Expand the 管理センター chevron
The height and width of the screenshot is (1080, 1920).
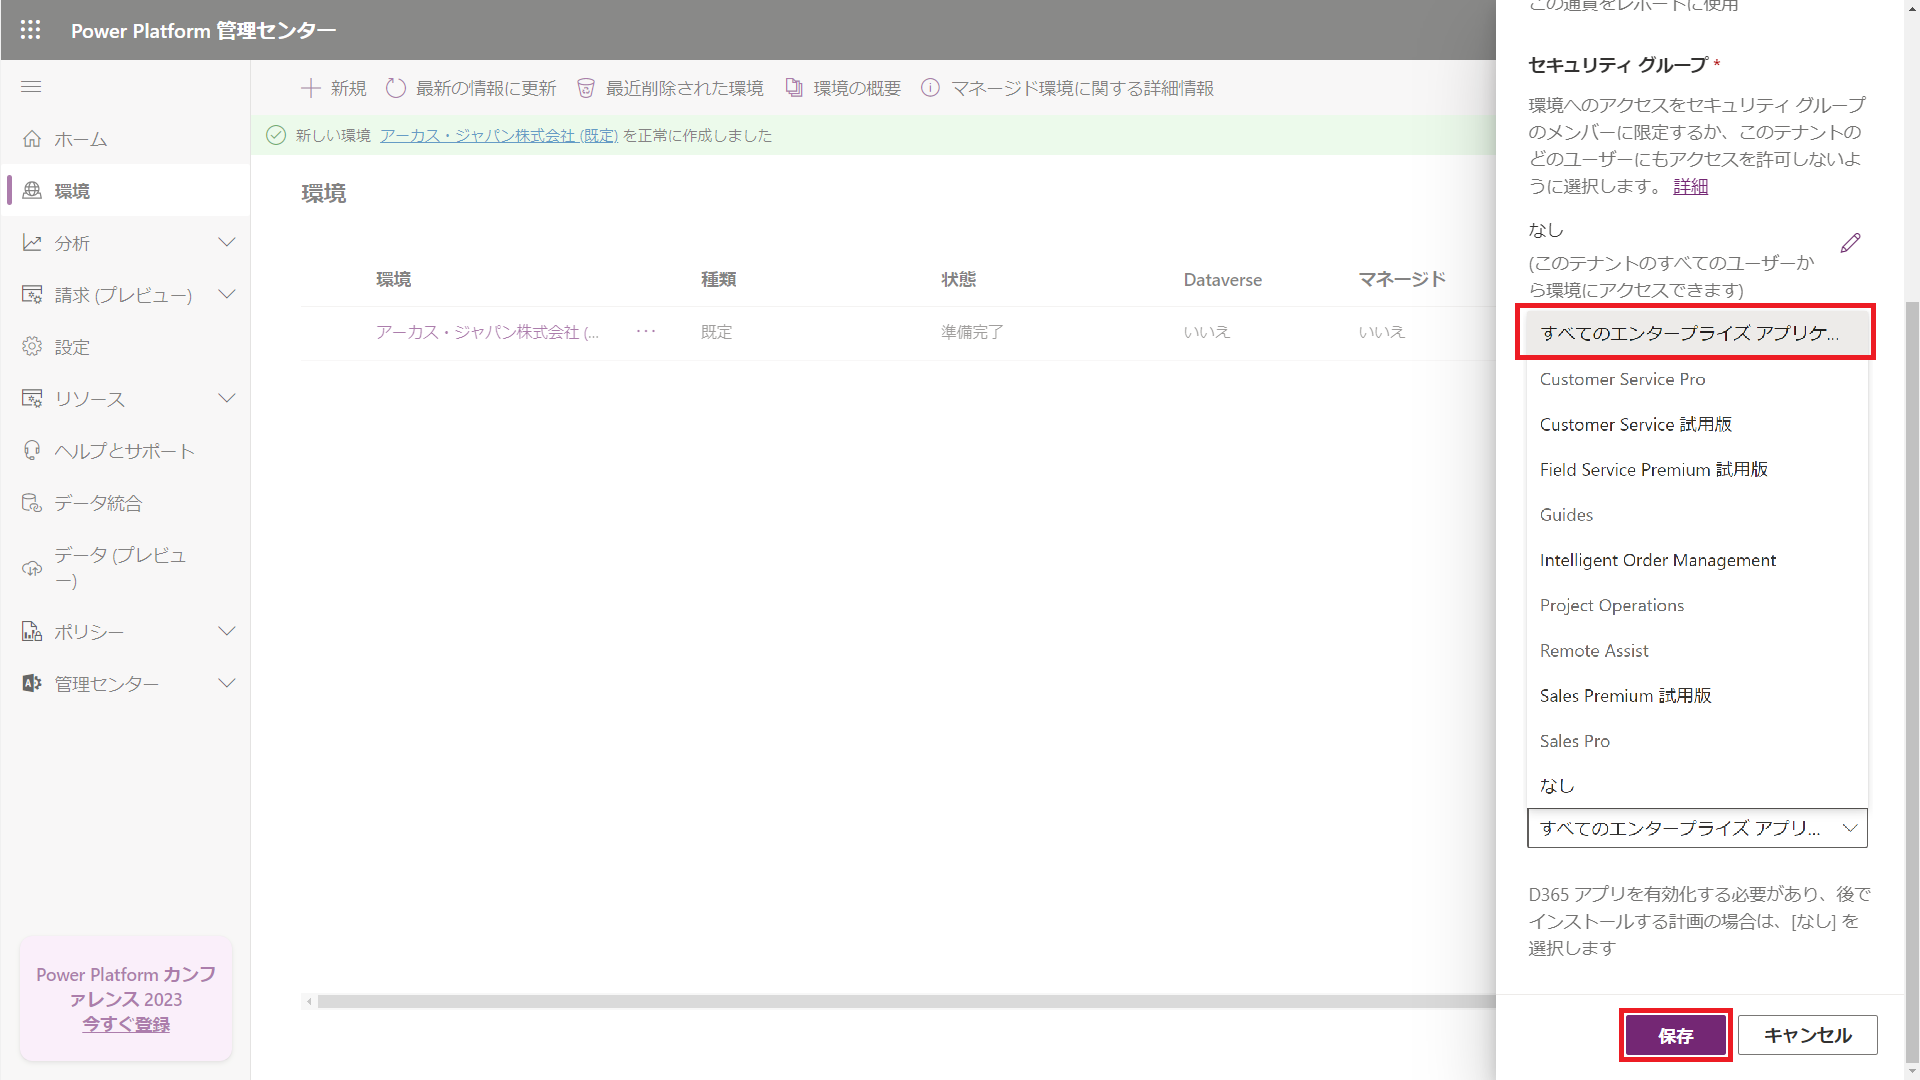pos(227,683)
